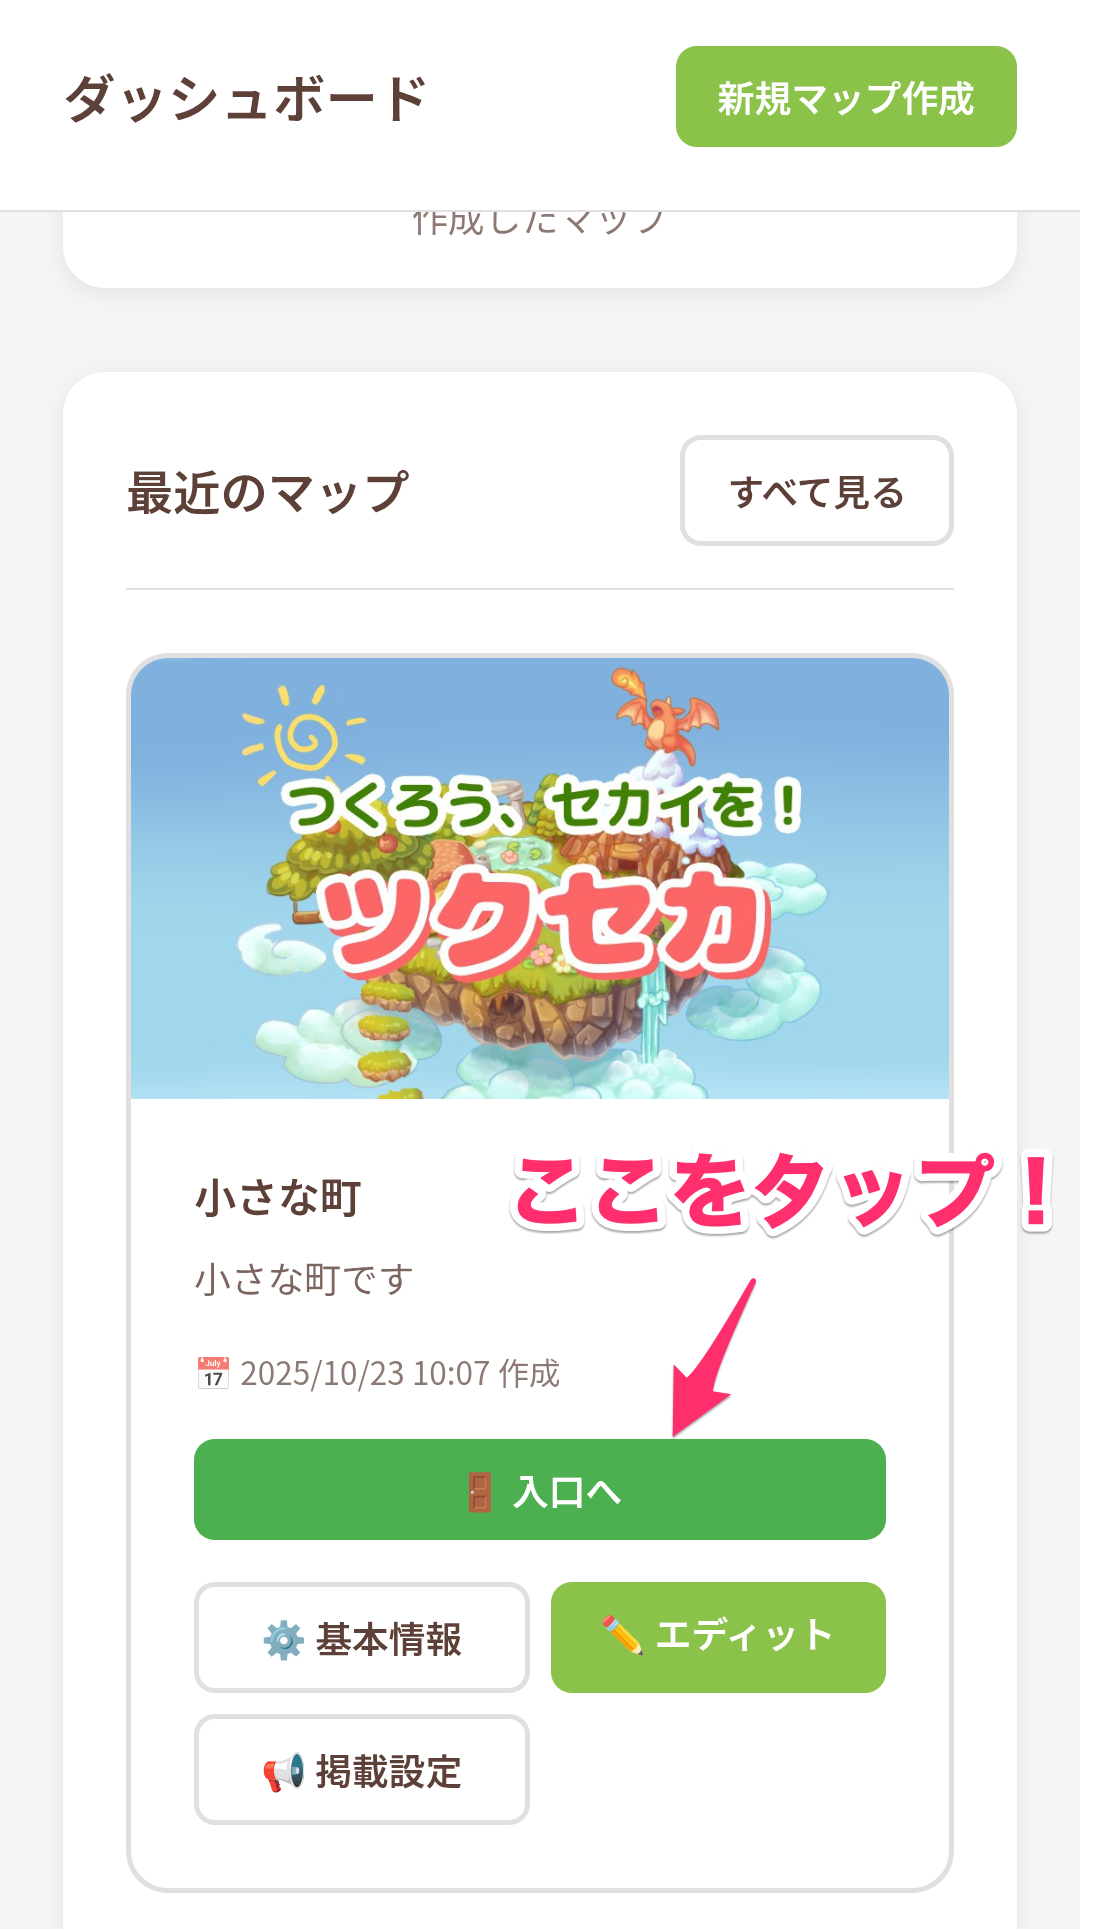Open the エディット editor button
Image resolution: width=1113 pixels, height=1929 pixels.
(718, 1637)
